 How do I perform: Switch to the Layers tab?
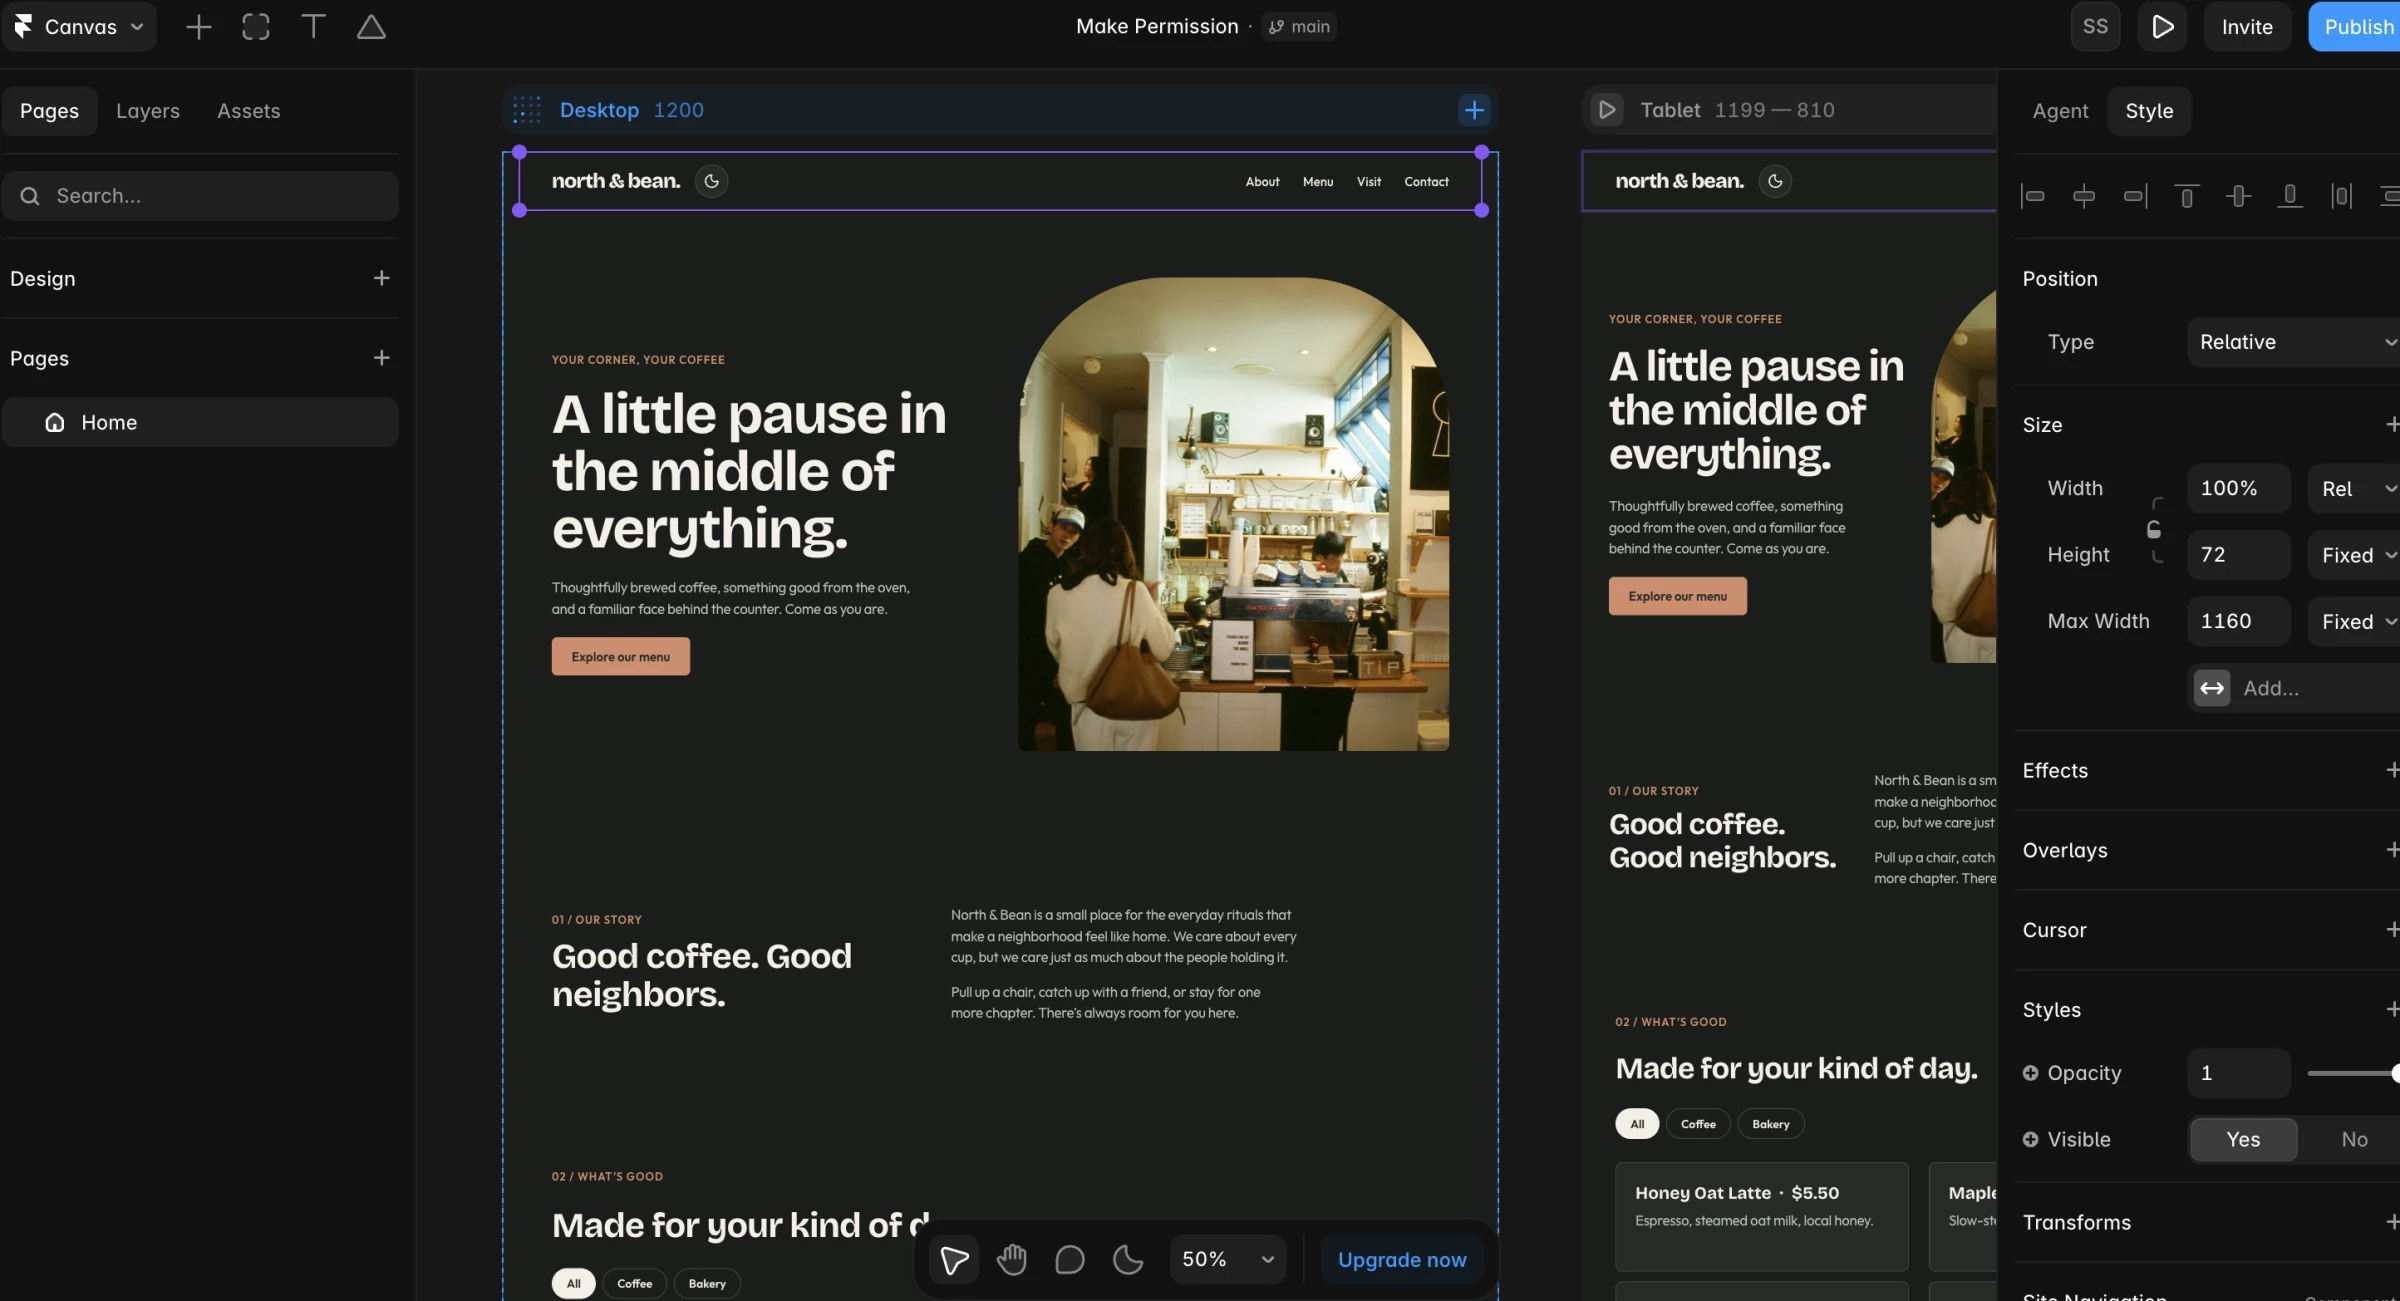pyautogui.click(x=148, y=111)
